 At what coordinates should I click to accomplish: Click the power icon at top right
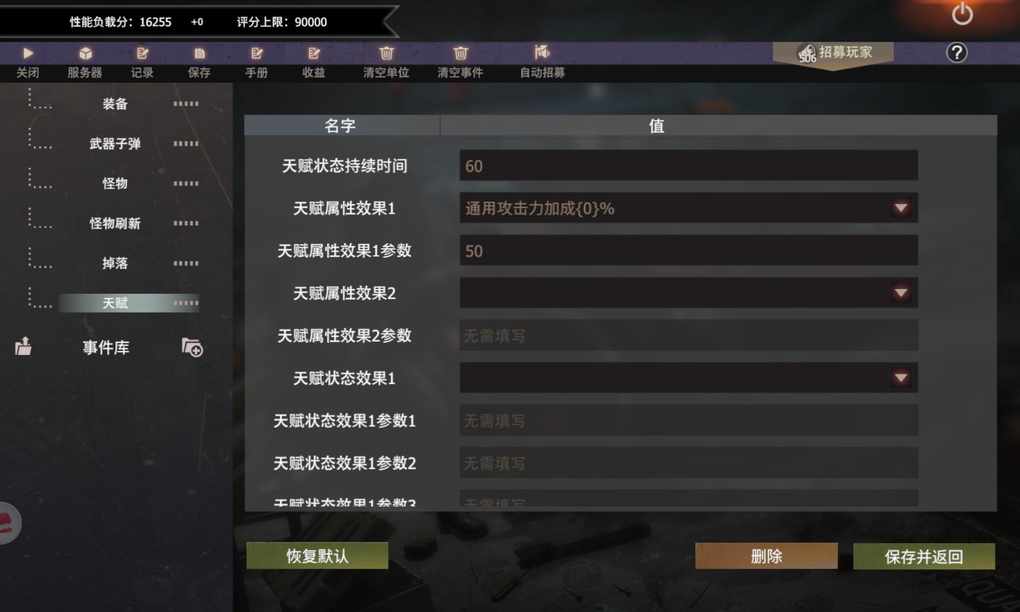[x=962, y=14]
